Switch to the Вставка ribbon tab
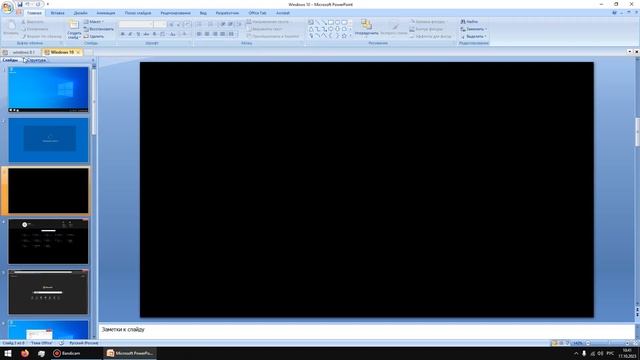Viewport: 640px width, 360px height. (58, 13)
